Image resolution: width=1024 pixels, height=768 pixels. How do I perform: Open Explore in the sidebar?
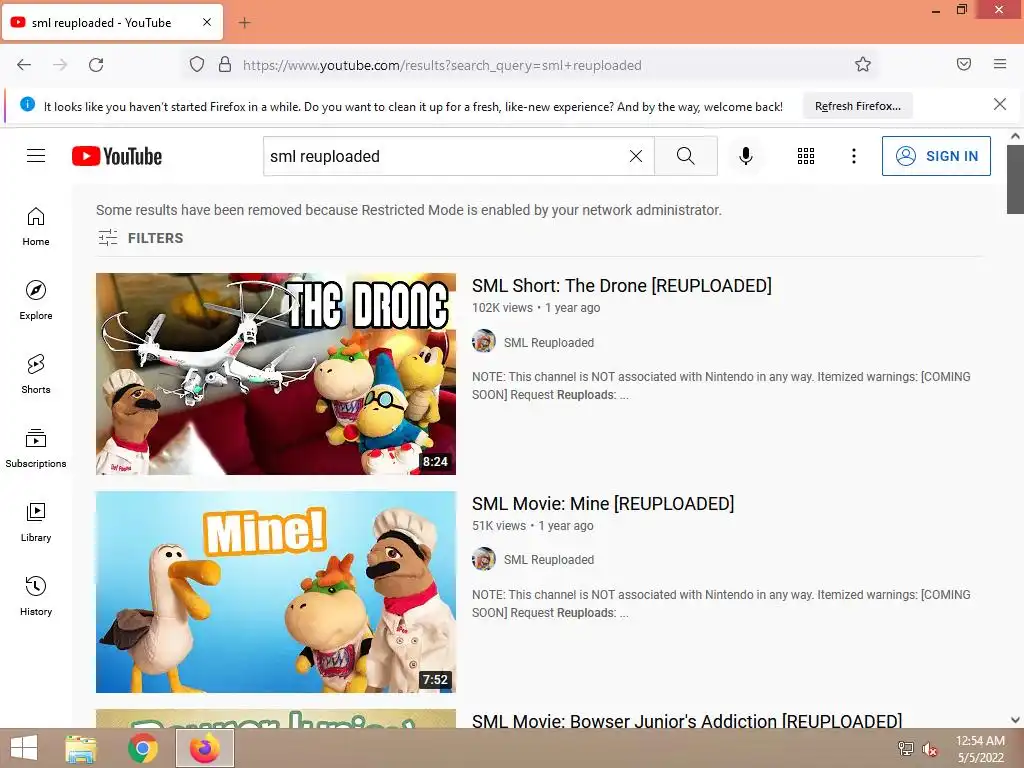pos(36,300)
